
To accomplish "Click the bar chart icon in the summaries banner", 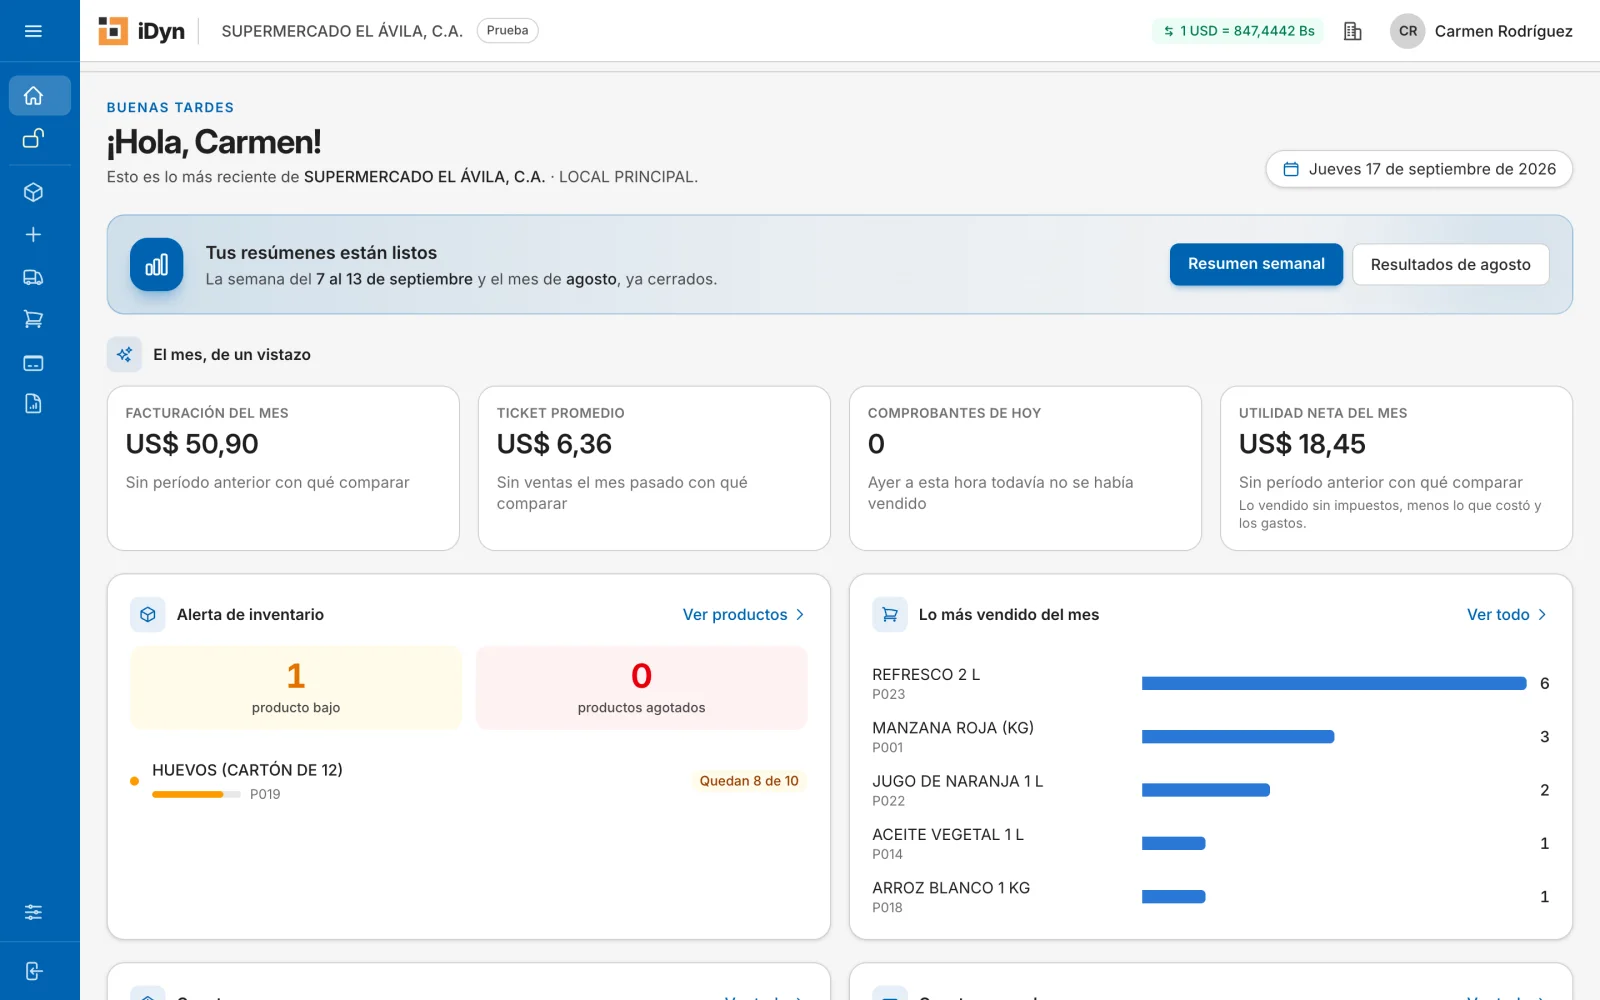I will coord(157,265).
